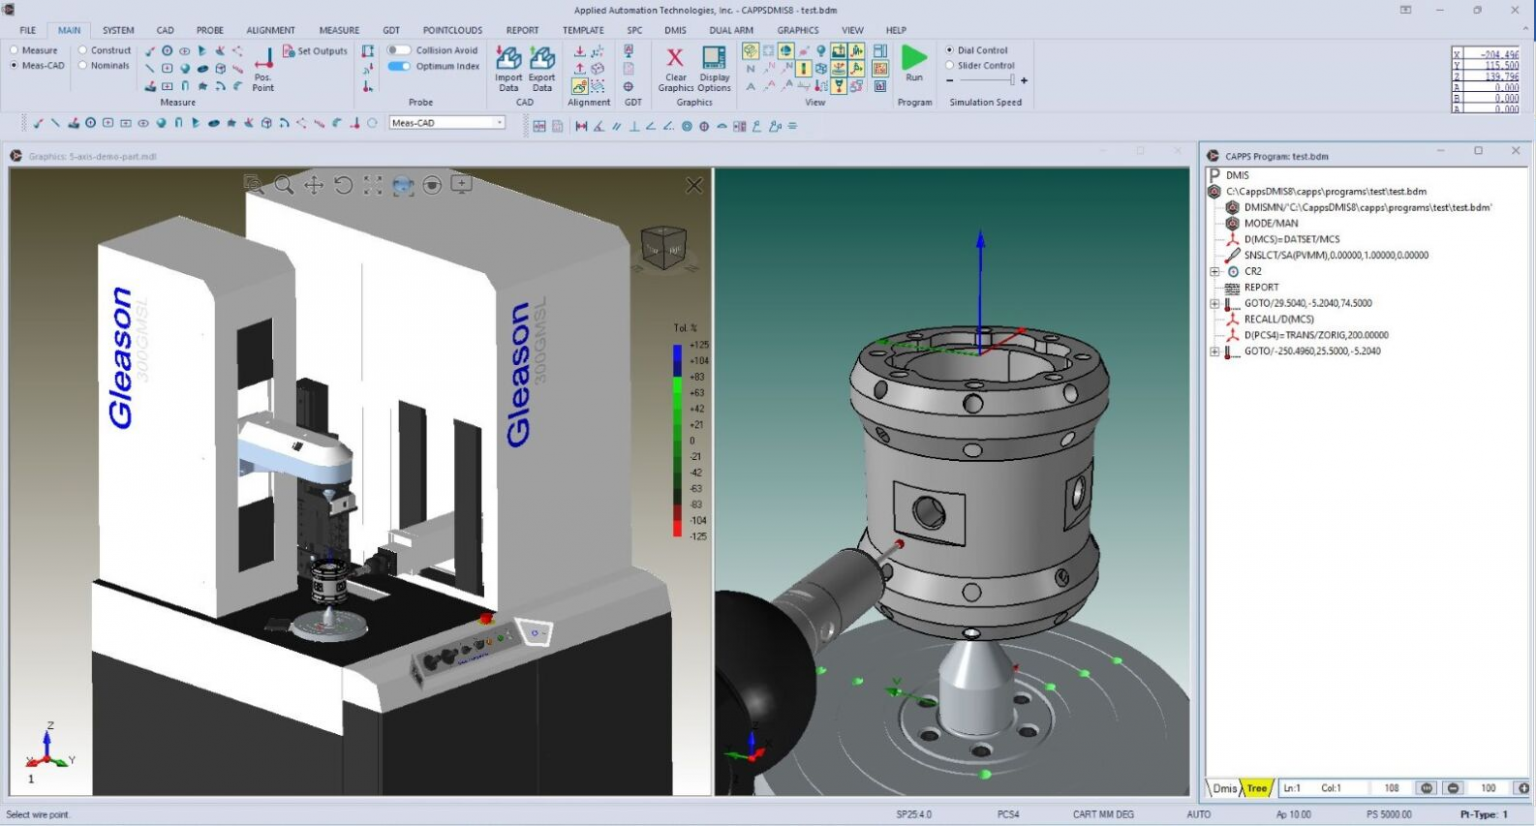Viewport: 1536px width, 826px height.
Task: Select the Tree tab at panel bottom
Action: coord(1256,788)
